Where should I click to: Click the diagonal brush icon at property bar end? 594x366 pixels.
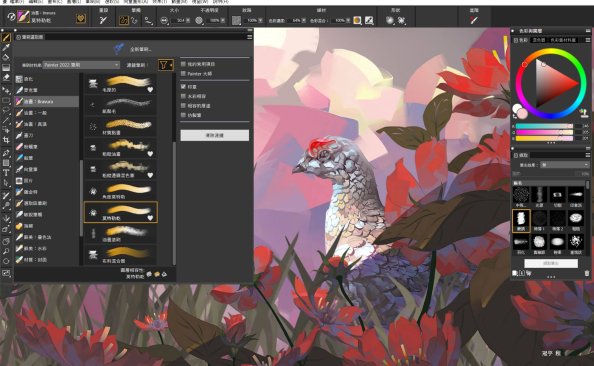[x=474, y=20]
